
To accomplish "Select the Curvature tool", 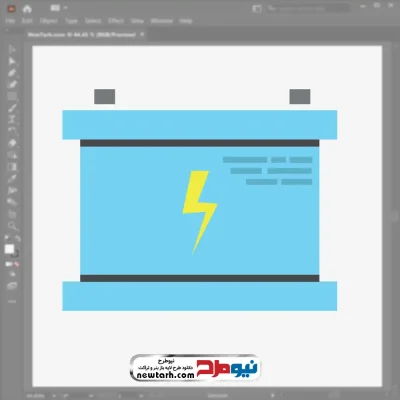I will click(12, 85).
